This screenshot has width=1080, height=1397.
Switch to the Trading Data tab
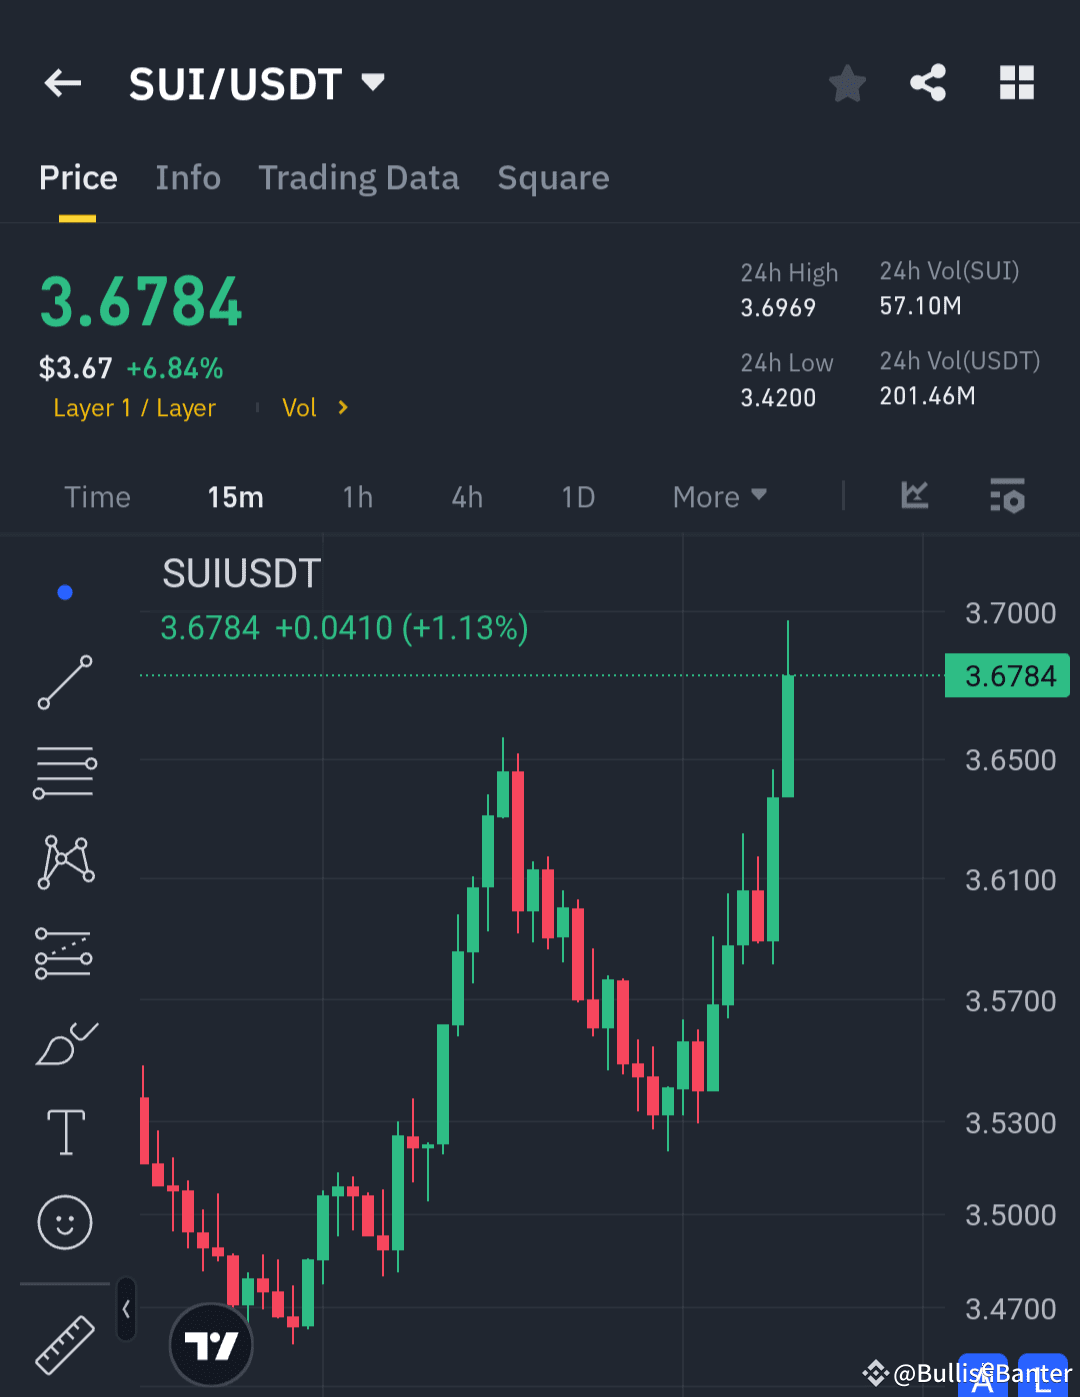[x=358, y=177]
